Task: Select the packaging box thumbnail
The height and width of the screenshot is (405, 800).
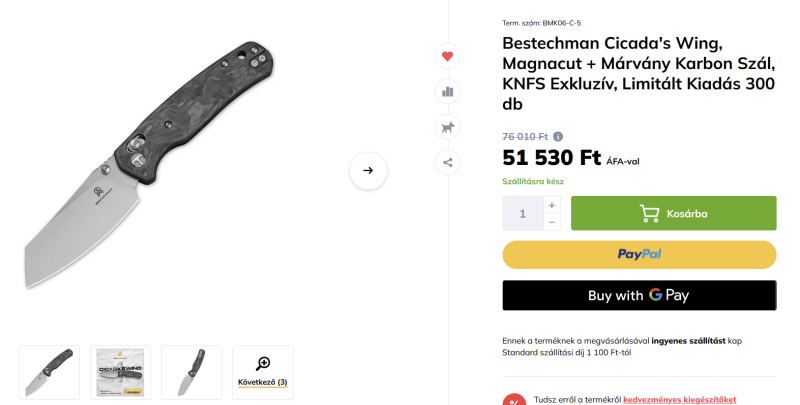Action: tap(120, 373)
